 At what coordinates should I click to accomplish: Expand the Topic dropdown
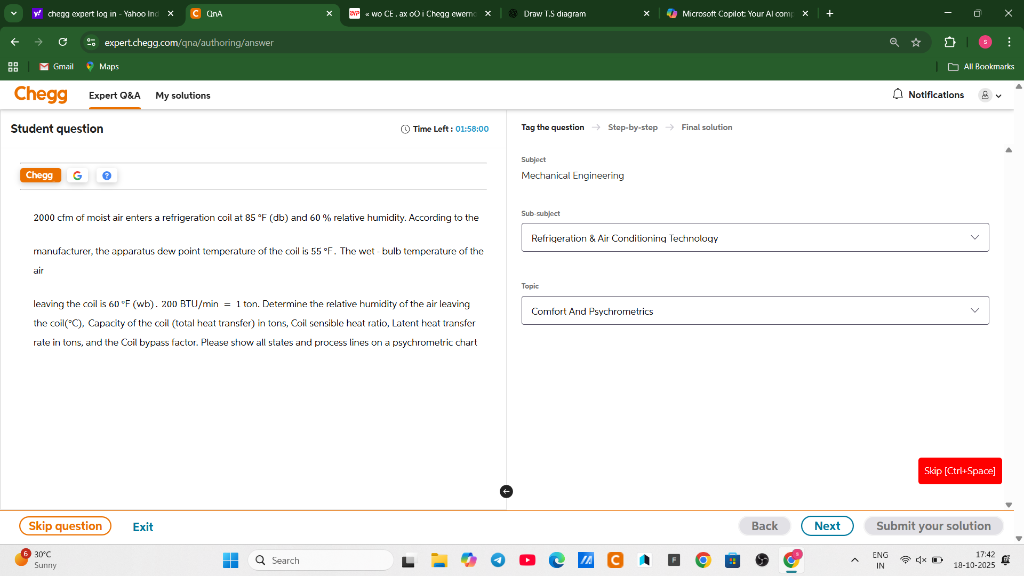(x=755, y=311)
